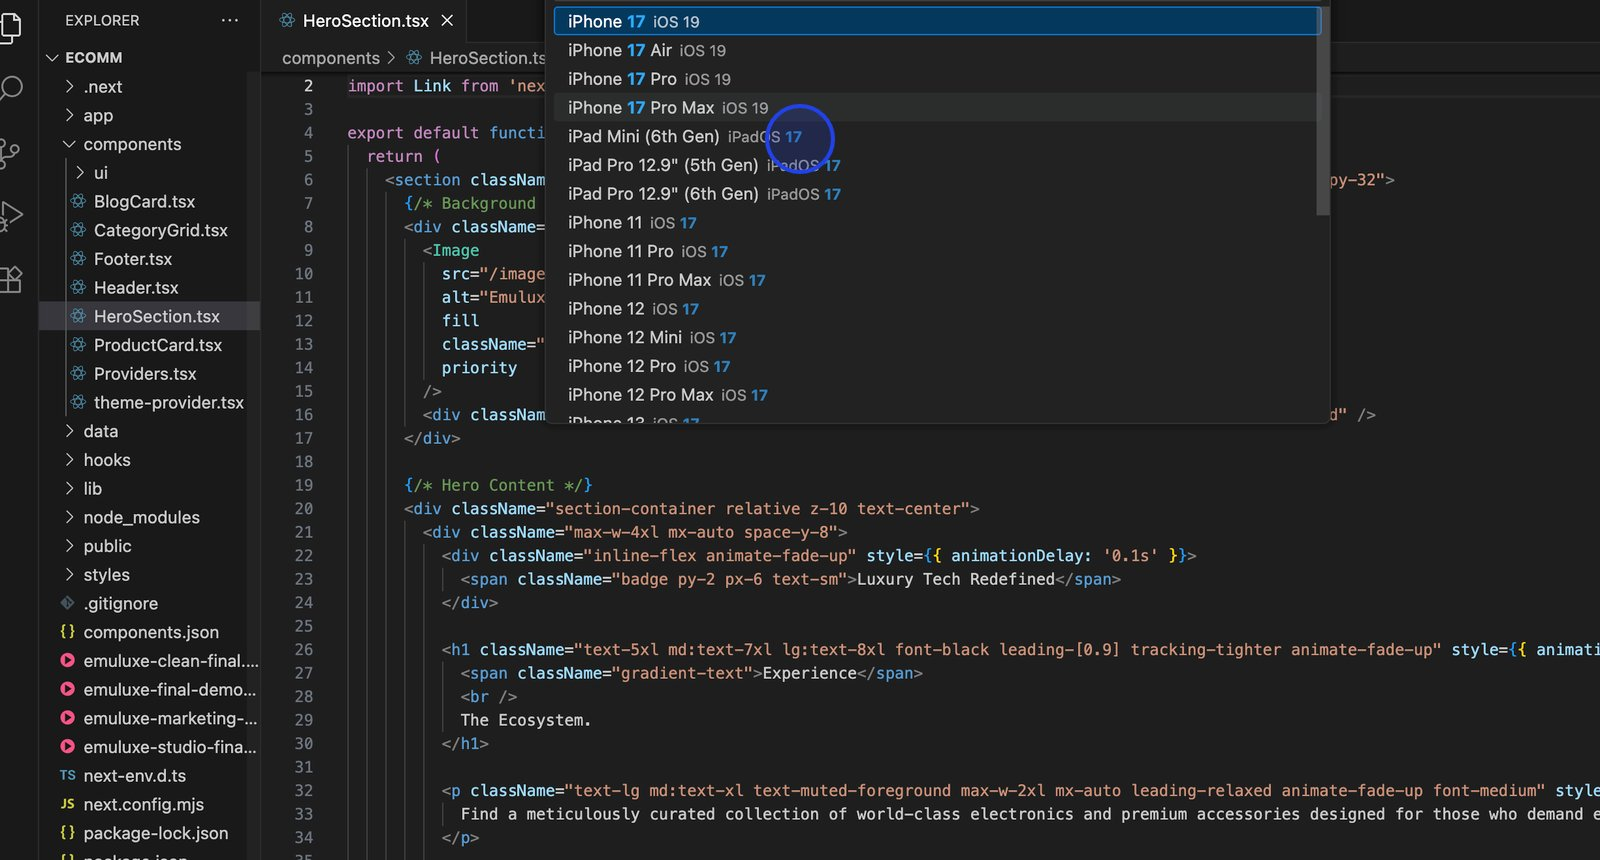
Task: Open the Source Control view icon
Action: 10,152
